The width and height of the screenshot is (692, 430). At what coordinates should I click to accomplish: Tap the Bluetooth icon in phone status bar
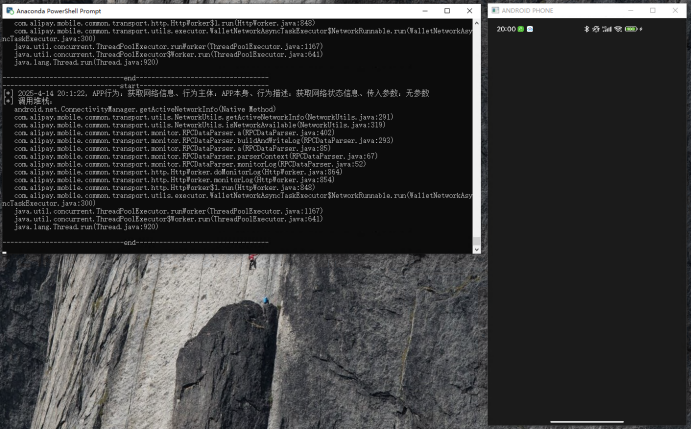(x=586, y=29)
